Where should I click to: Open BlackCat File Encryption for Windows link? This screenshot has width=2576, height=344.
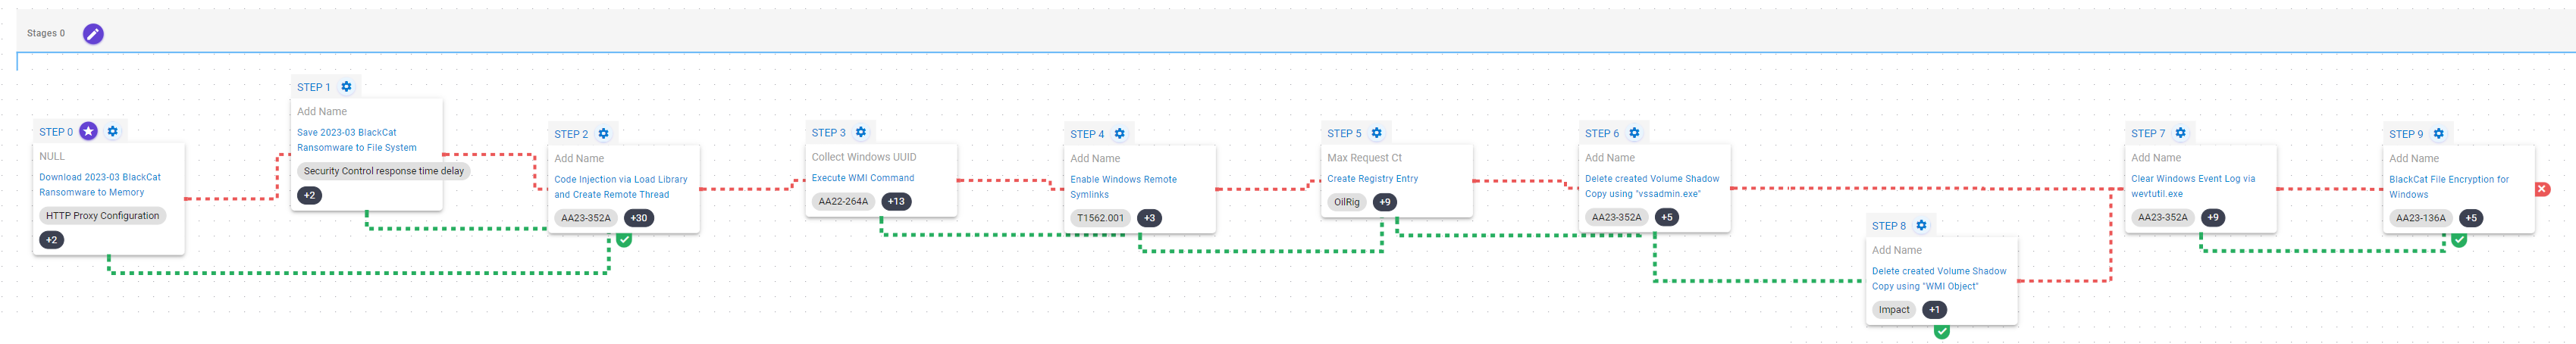click(2448, 187)
